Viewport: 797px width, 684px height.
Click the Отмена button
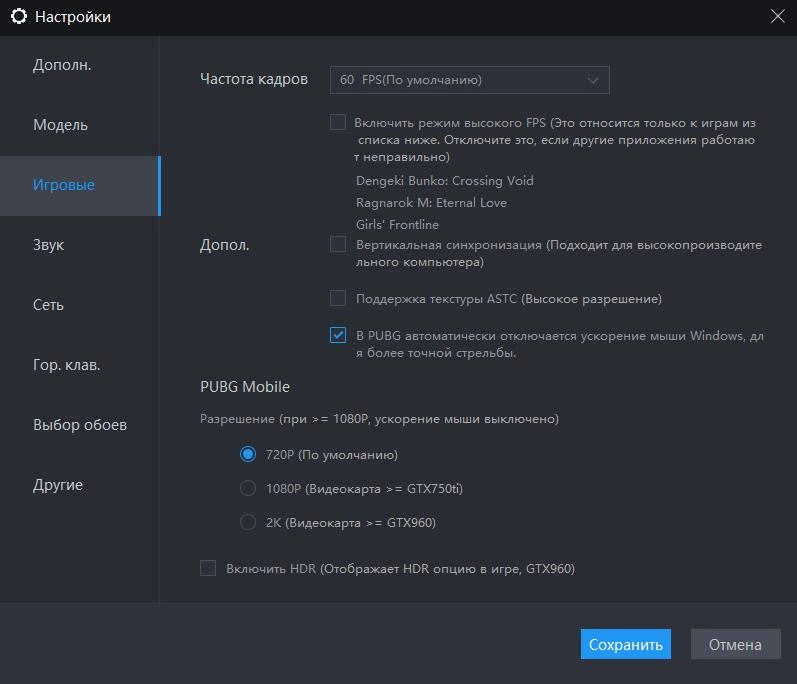[x=735, y=645]
